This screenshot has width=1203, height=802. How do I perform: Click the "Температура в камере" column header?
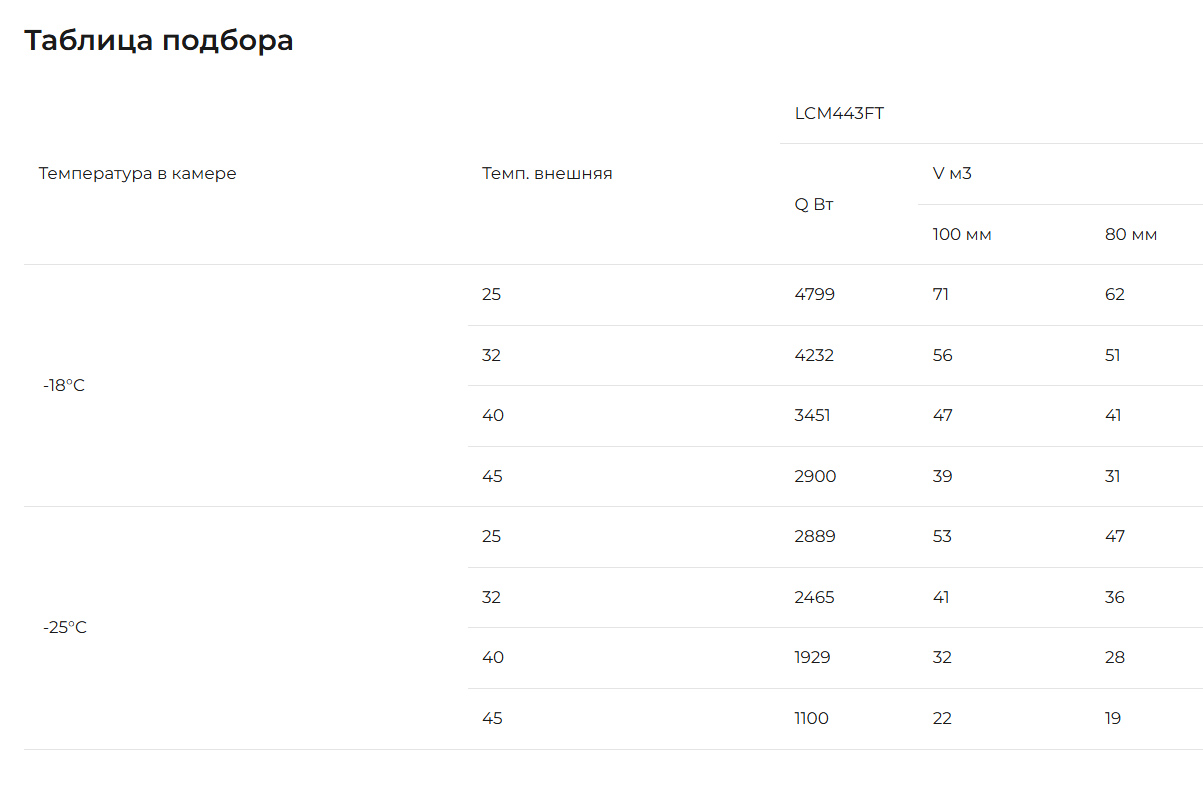pos(138,174)
